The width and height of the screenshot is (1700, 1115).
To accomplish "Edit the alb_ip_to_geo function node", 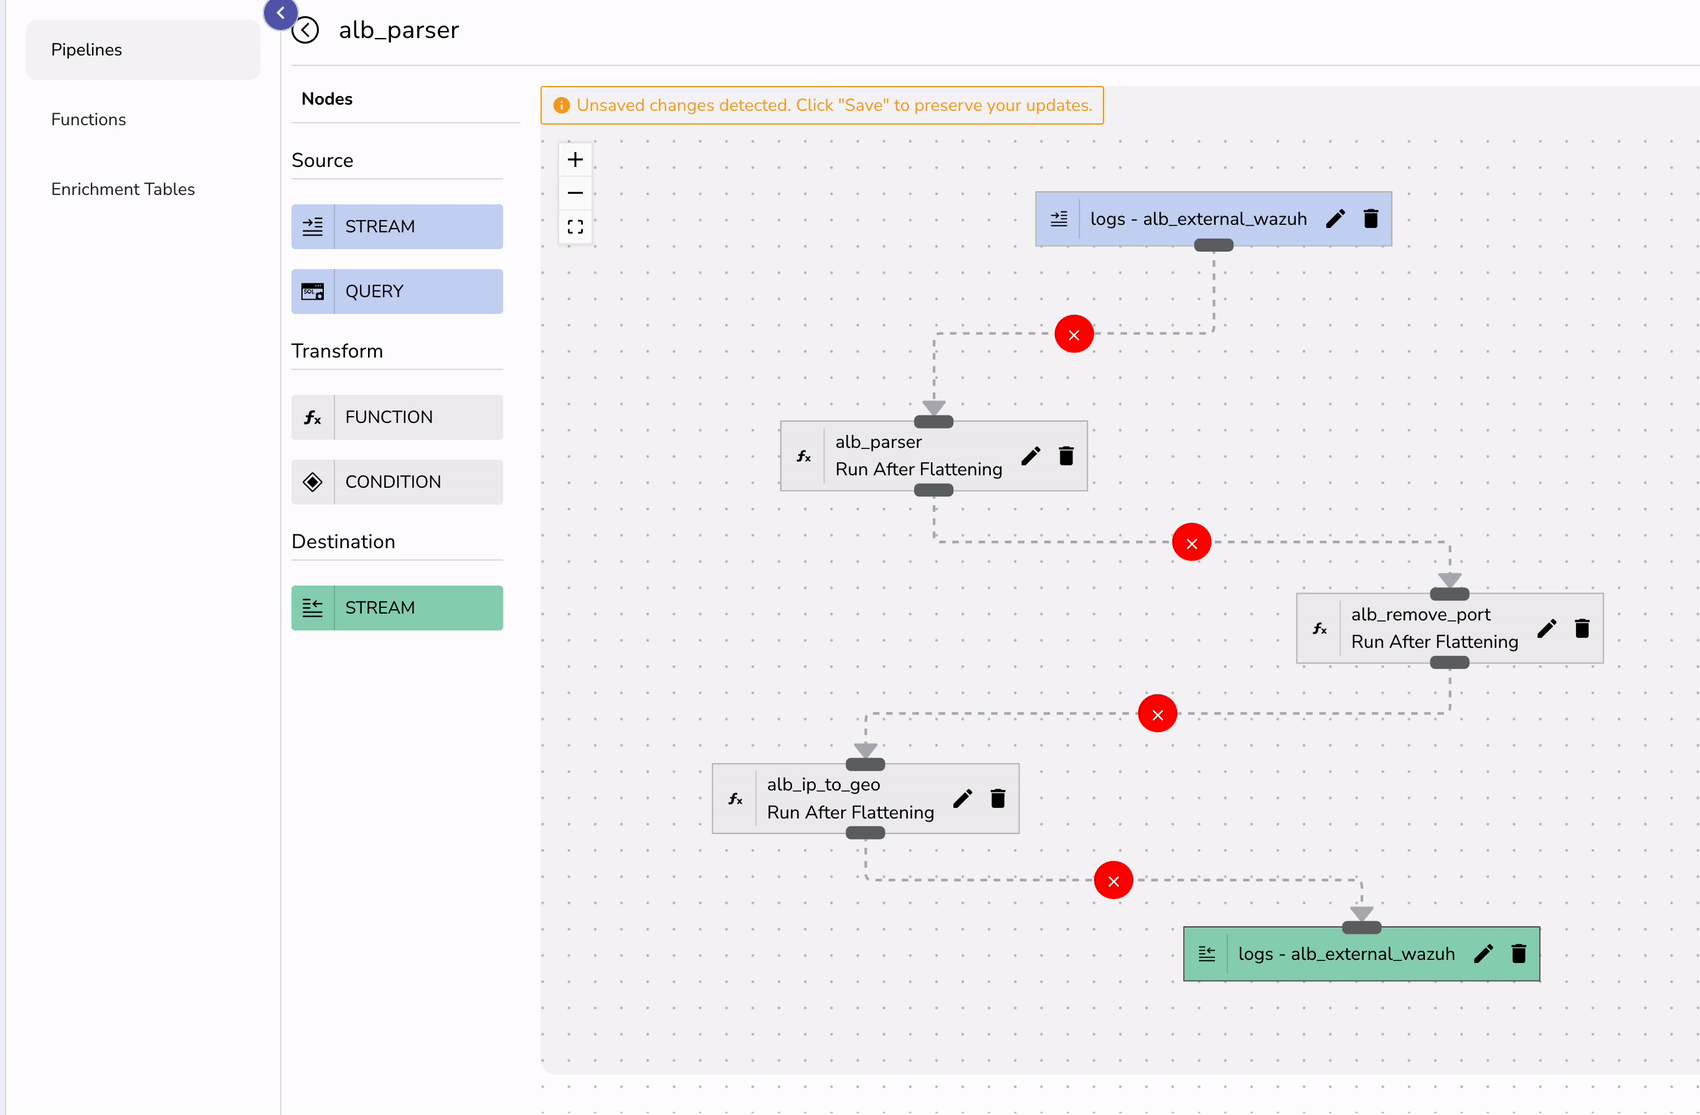I will (x=962, y=798).
